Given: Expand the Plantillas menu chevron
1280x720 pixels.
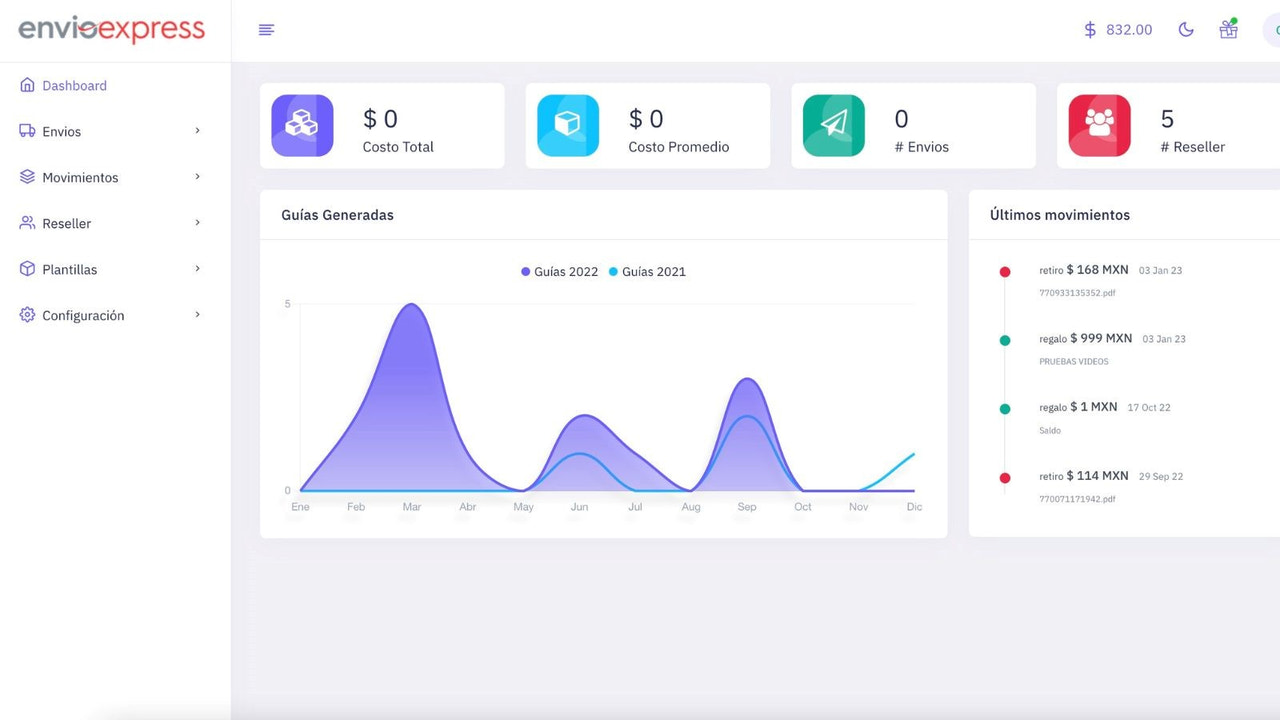Looking at the screenshot, I should click(x=197, y=269).
